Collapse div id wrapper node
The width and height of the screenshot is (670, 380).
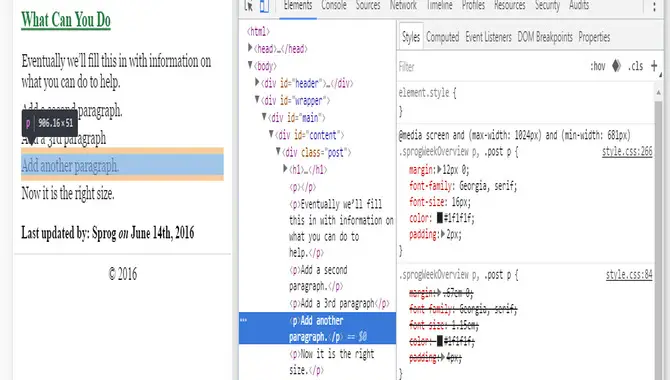click(x=257, y=99)
